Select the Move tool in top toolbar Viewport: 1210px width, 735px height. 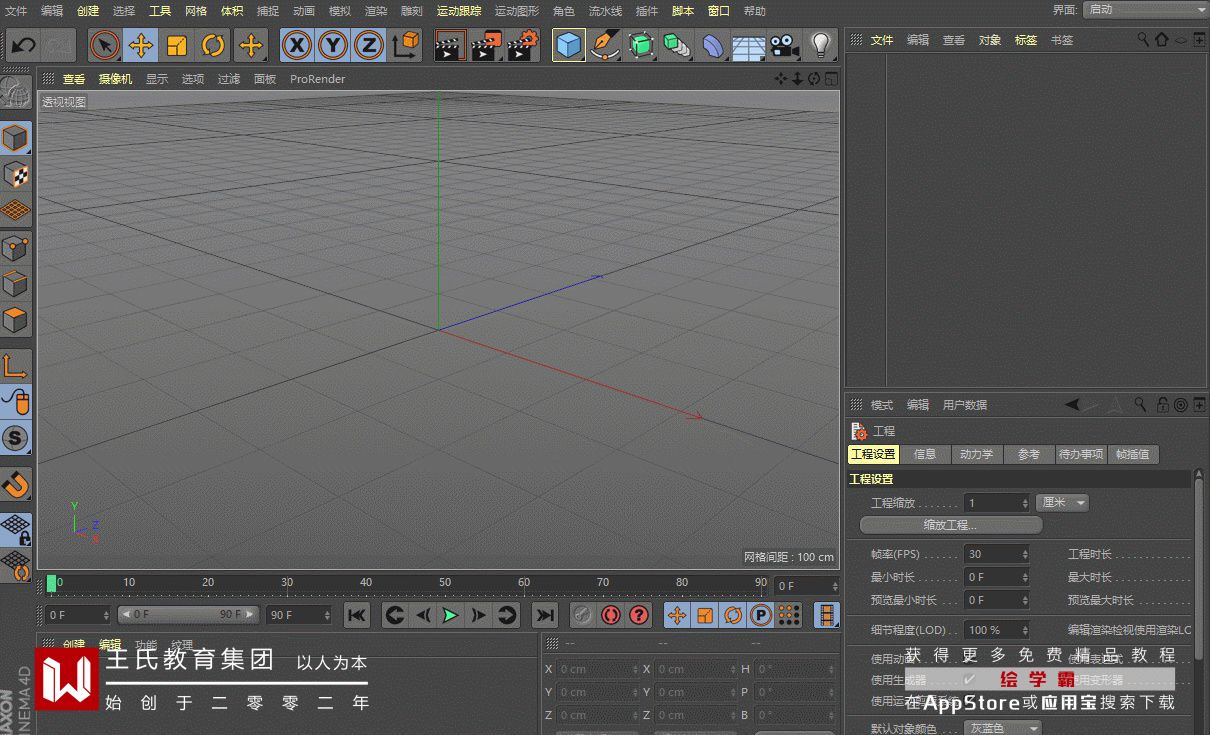click(141, 45)
